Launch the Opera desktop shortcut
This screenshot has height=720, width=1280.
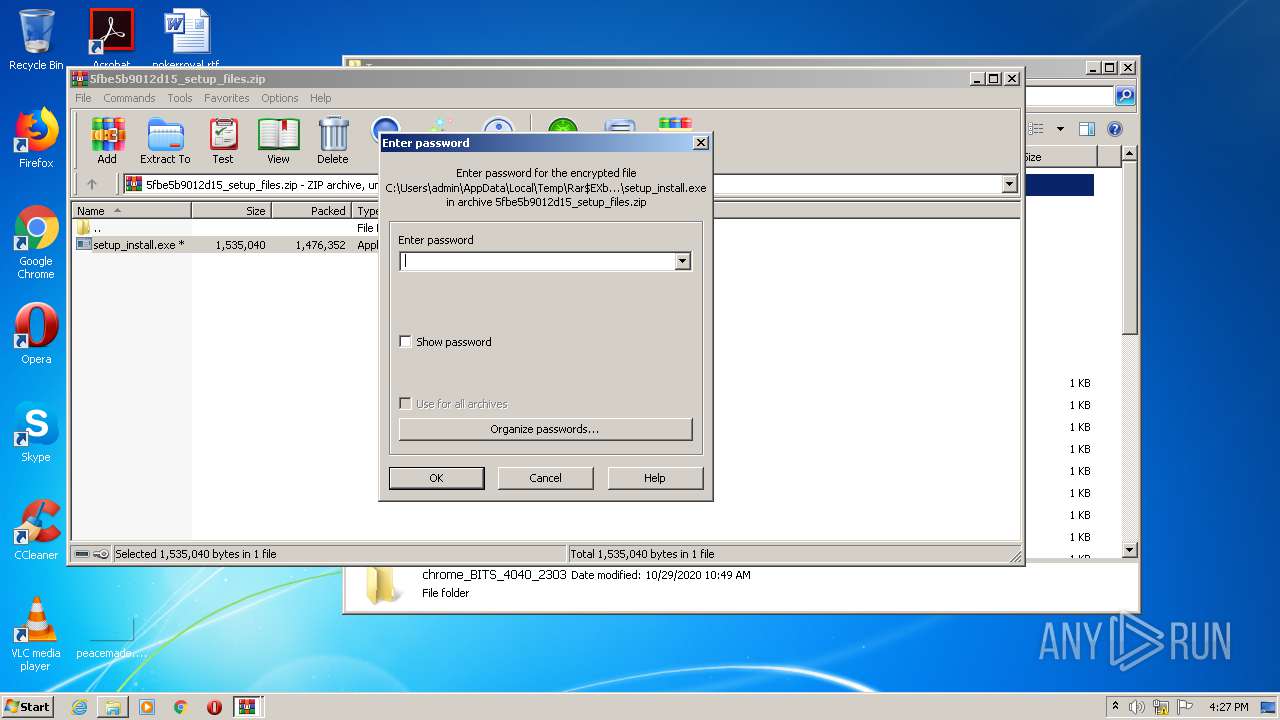click(x=36, y=334)
